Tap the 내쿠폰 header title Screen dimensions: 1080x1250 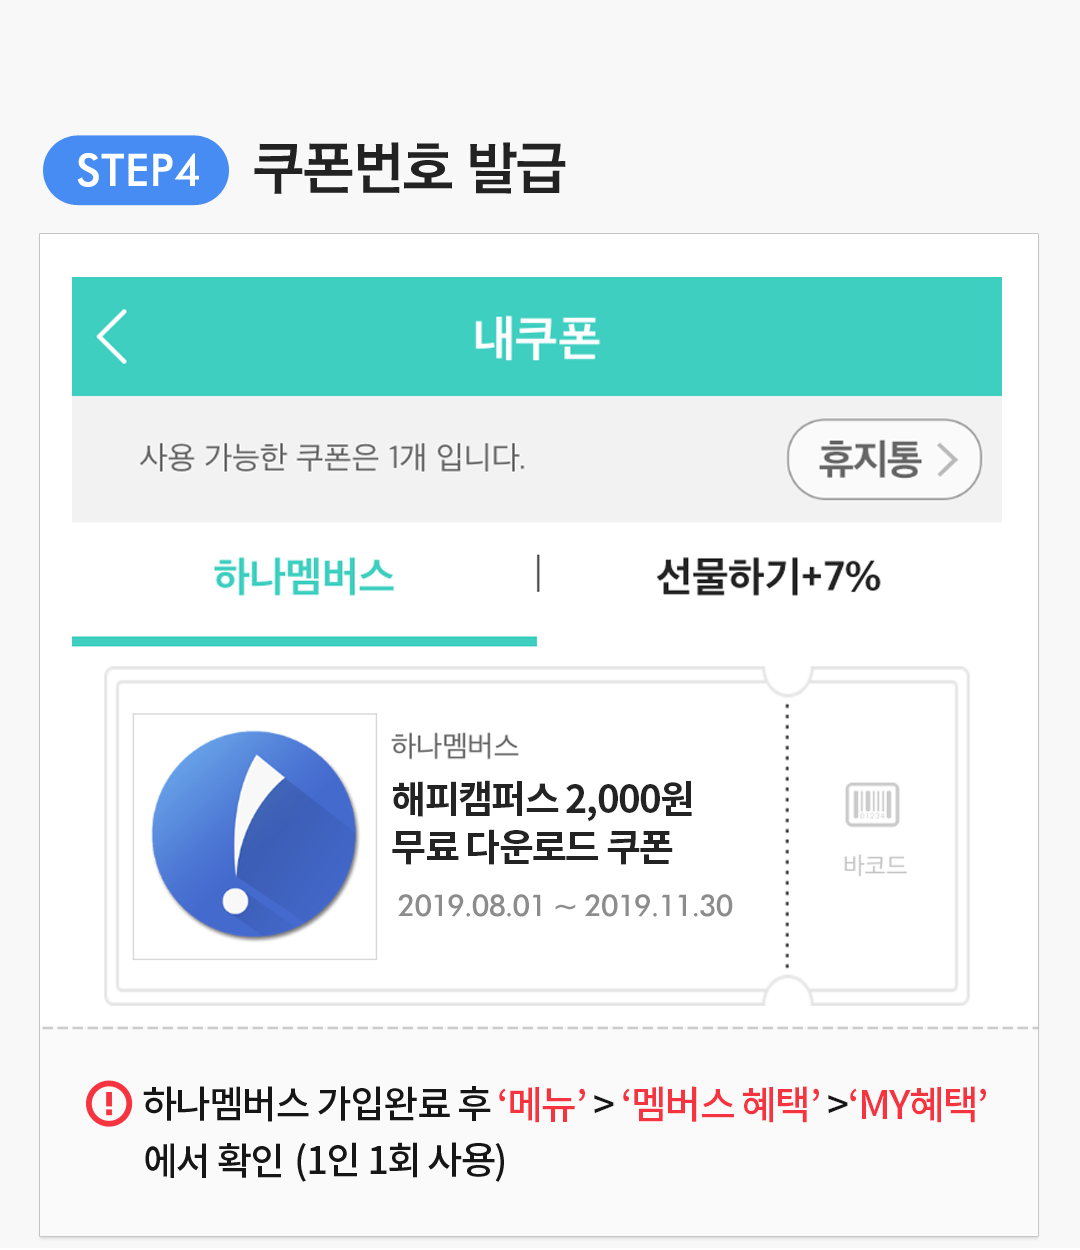[x=537, y=338]
